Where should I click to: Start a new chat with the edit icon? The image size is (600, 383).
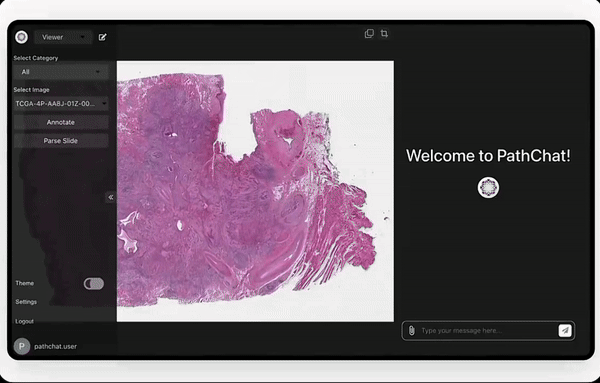click(103, 37)
